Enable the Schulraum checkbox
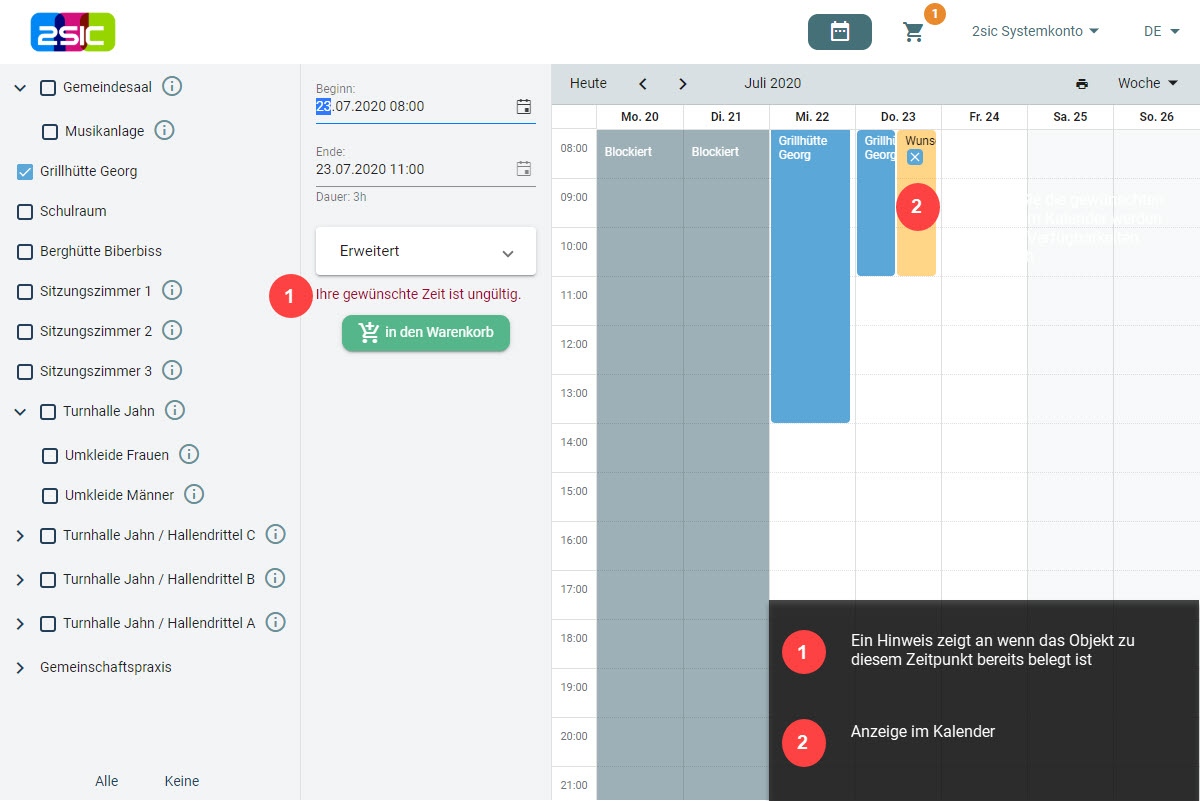This screenshot has height=801, width=1200. 26,212
